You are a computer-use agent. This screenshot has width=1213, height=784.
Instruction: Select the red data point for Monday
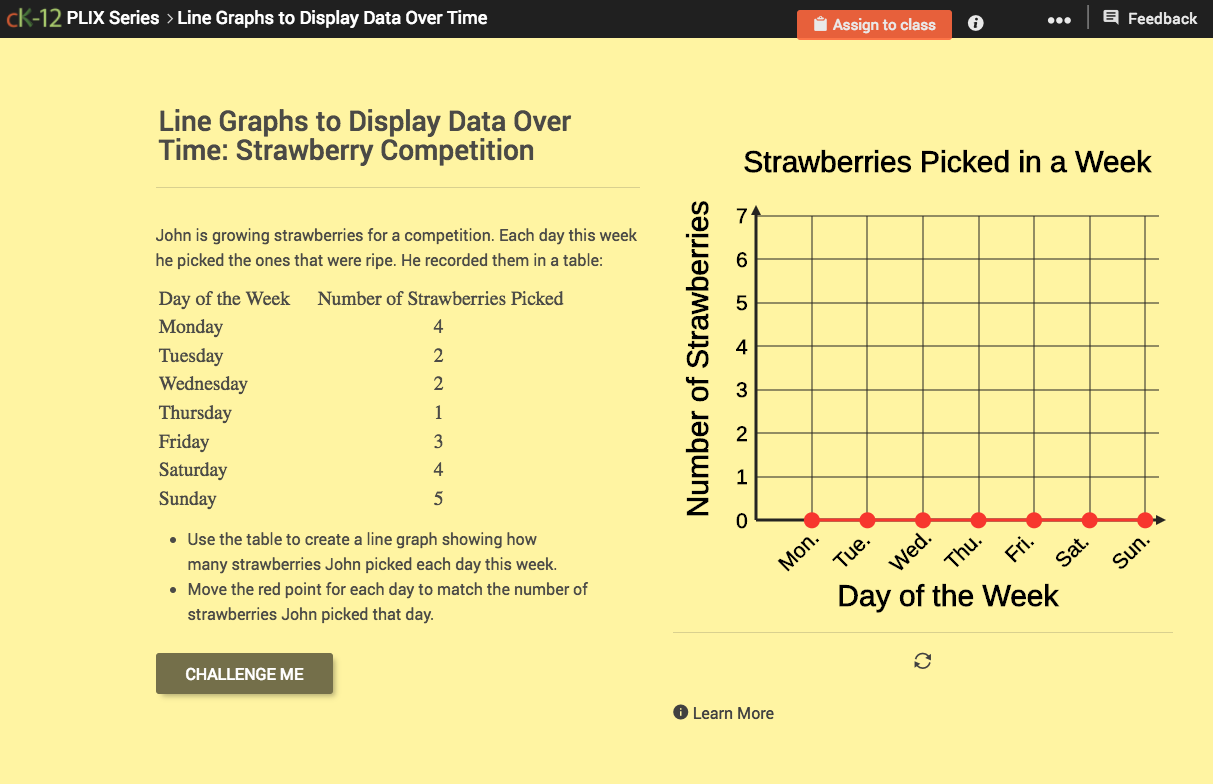click(x=811, y=520)
